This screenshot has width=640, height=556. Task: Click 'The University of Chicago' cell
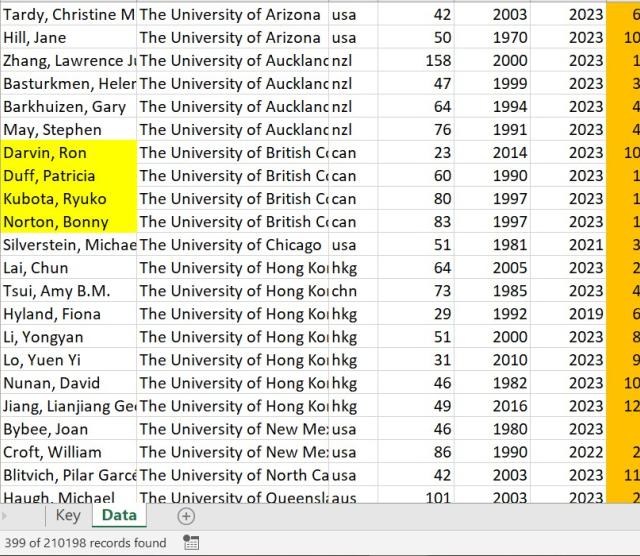tap(233, 245)
